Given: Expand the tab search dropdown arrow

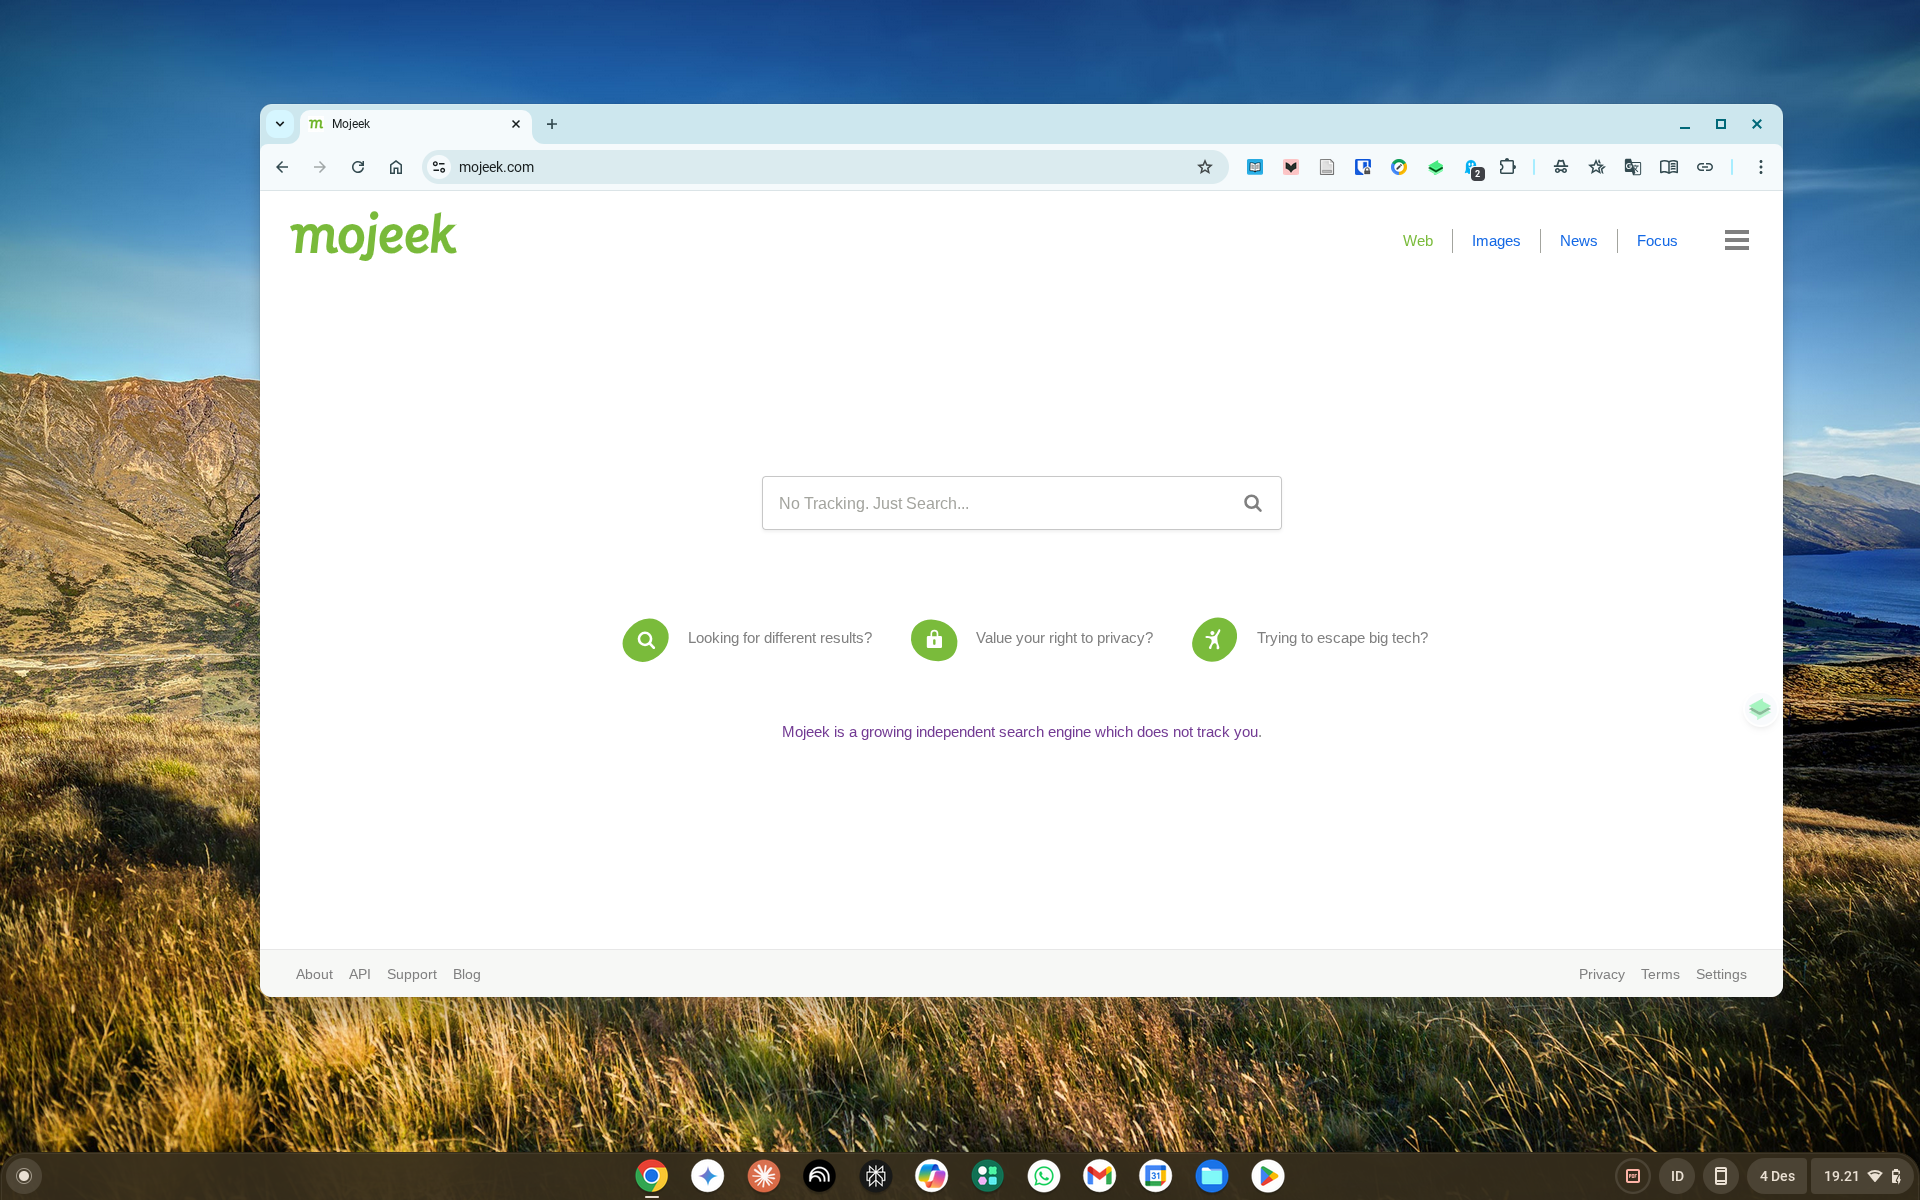Looking at the screenshot, I should click(280, 124).
